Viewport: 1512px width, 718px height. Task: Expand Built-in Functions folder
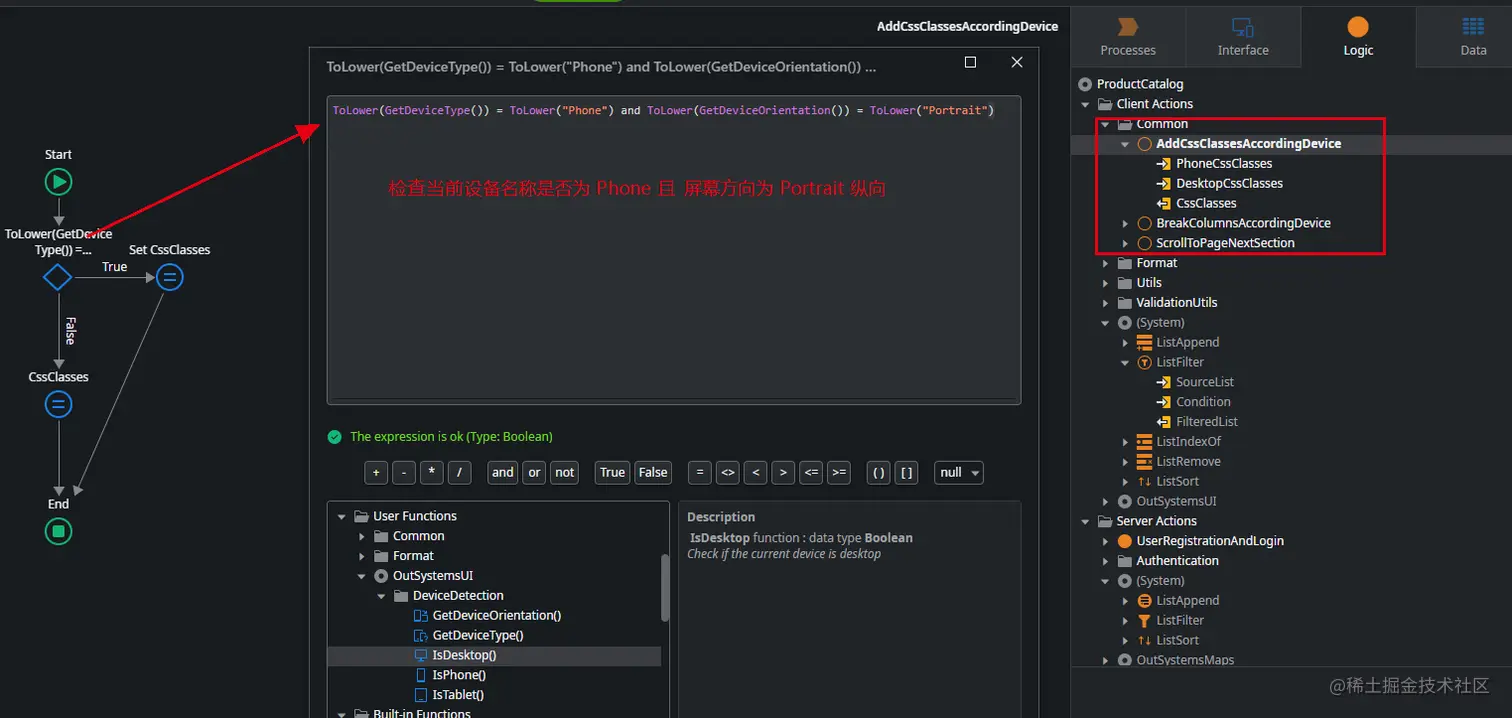tap(342, 714)
